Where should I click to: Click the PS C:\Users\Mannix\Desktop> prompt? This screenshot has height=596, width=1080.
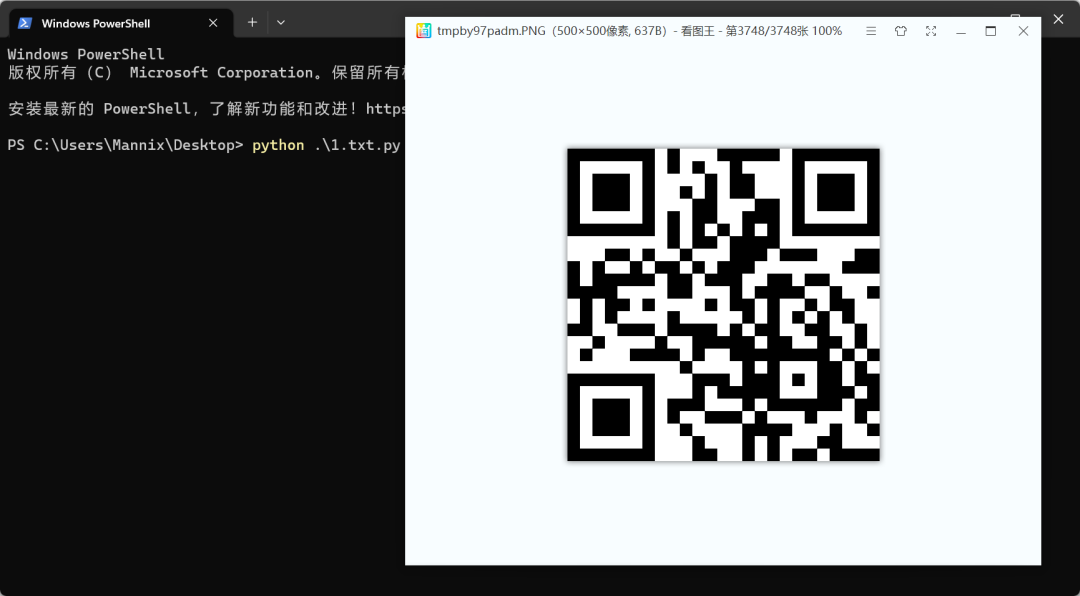[125, 145]
